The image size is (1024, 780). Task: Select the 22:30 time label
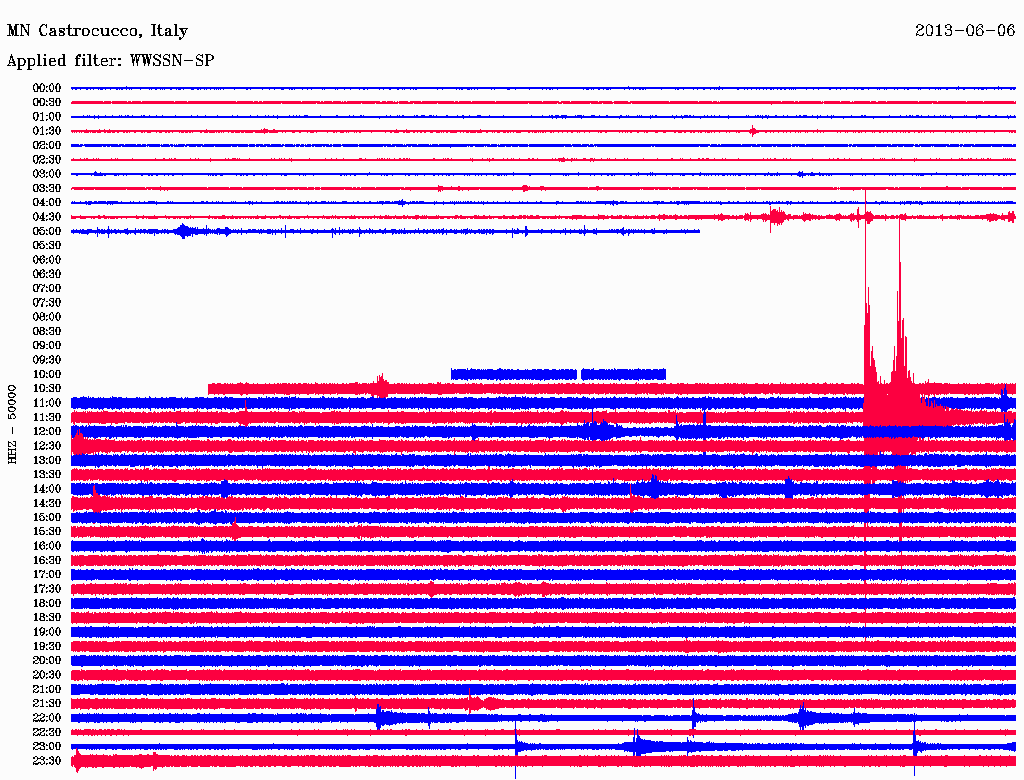click(47, 732)
